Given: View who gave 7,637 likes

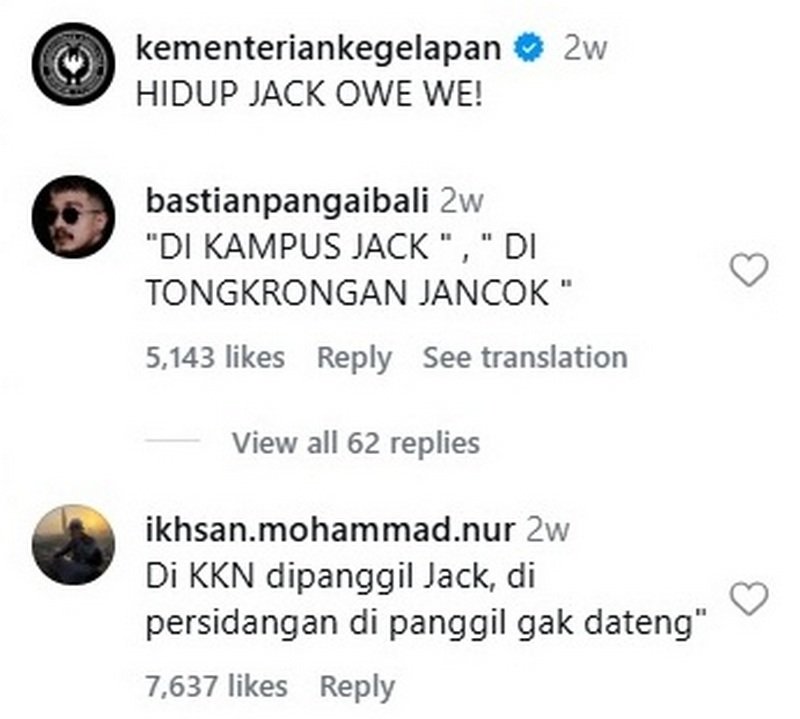Looking at the screenshot, I should 216,685.
